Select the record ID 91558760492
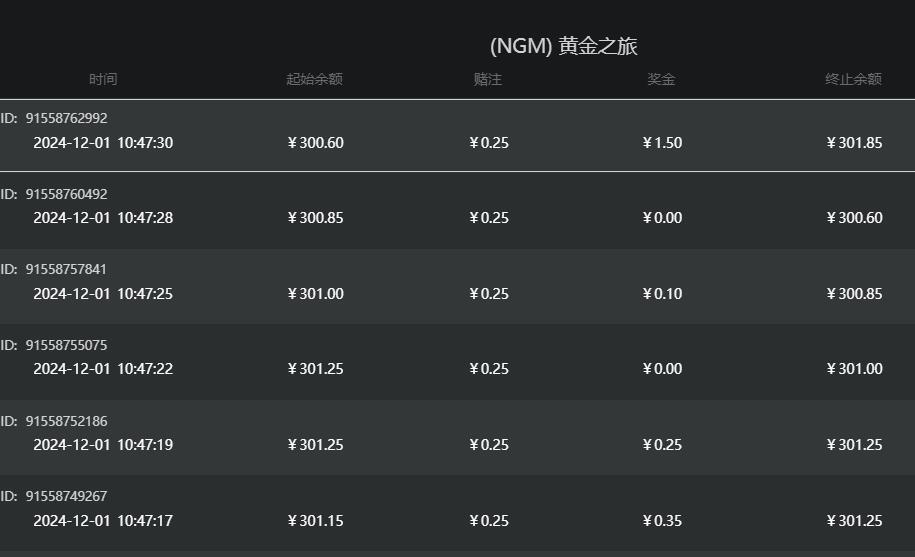This screenshot has width=915, height=557. (x=66, y=194)
